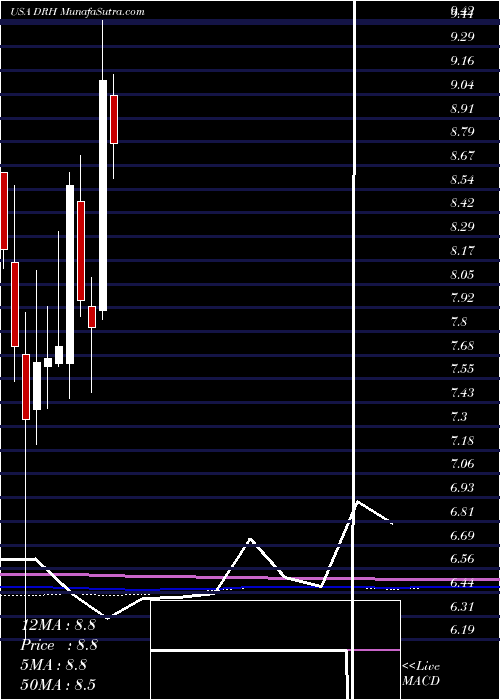Click the 8.29 price axis value
The width and height of the screenshot is (500, 700).
[x=462, y=227]
